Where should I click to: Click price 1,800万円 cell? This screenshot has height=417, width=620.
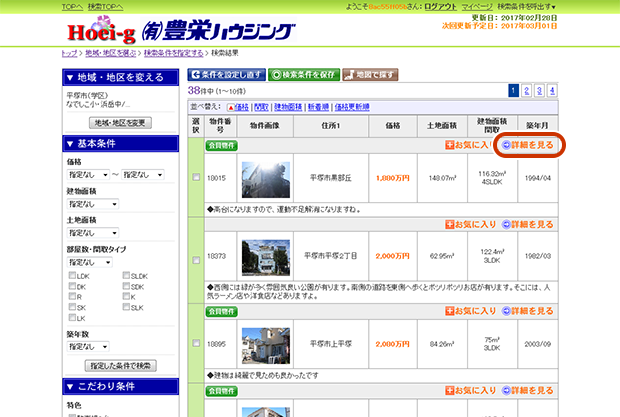click(393, 178)
